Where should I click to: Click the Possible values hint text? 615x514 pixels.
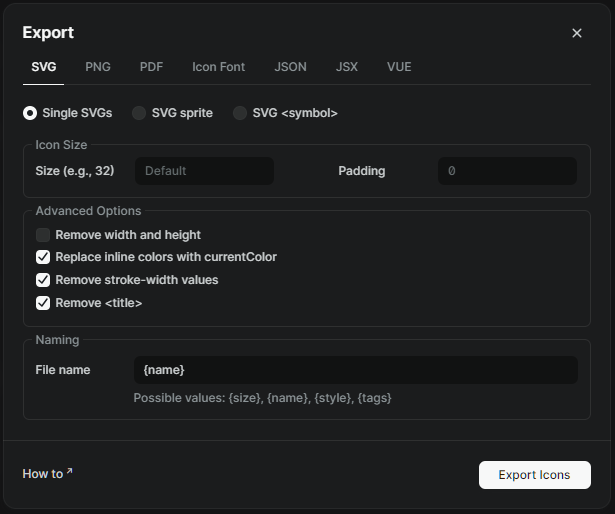(x=262, y=398)
